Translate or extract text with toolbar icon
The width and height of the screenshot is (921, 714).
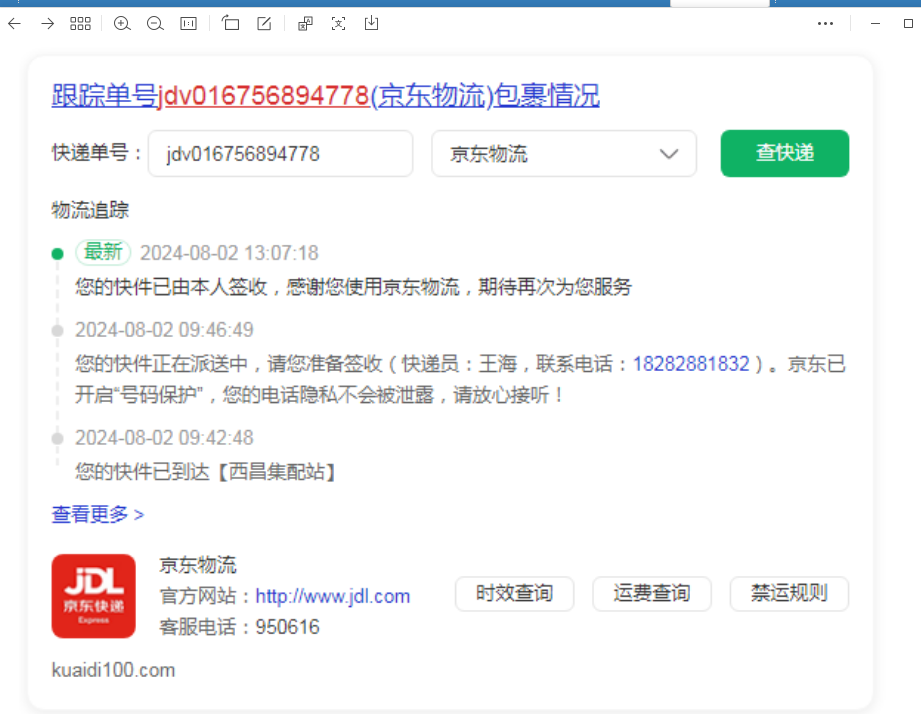click(x=305, y=23)
